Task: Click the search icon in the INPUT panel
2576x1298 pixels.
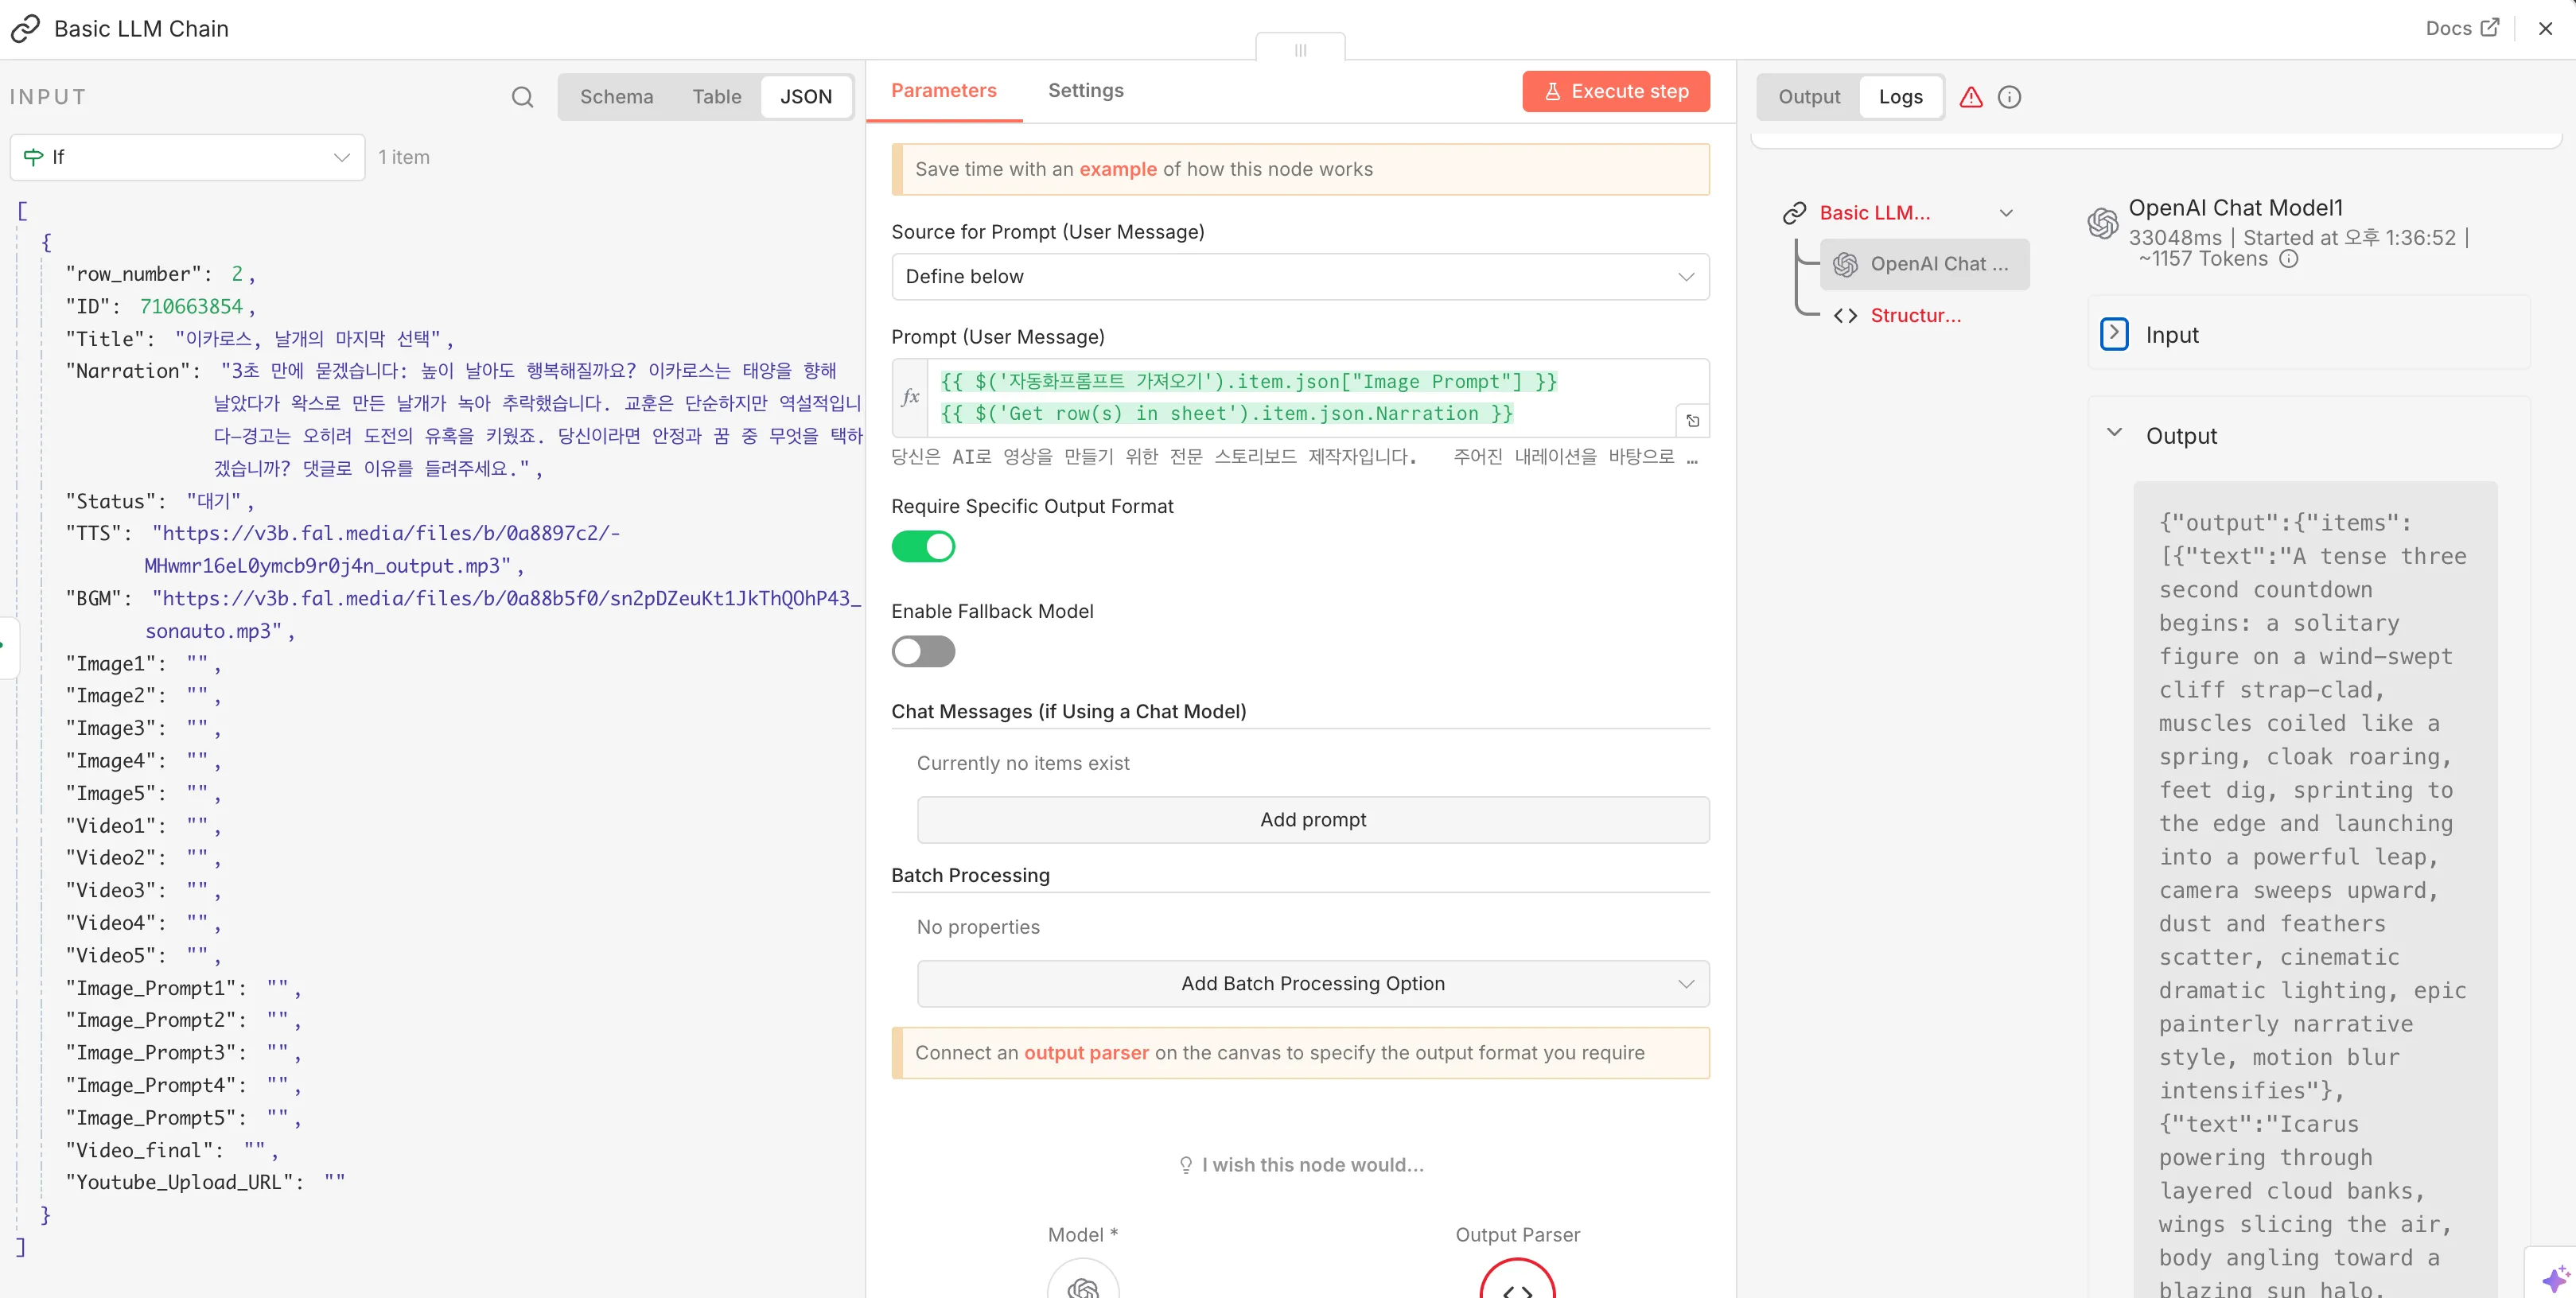Action: 522,97
